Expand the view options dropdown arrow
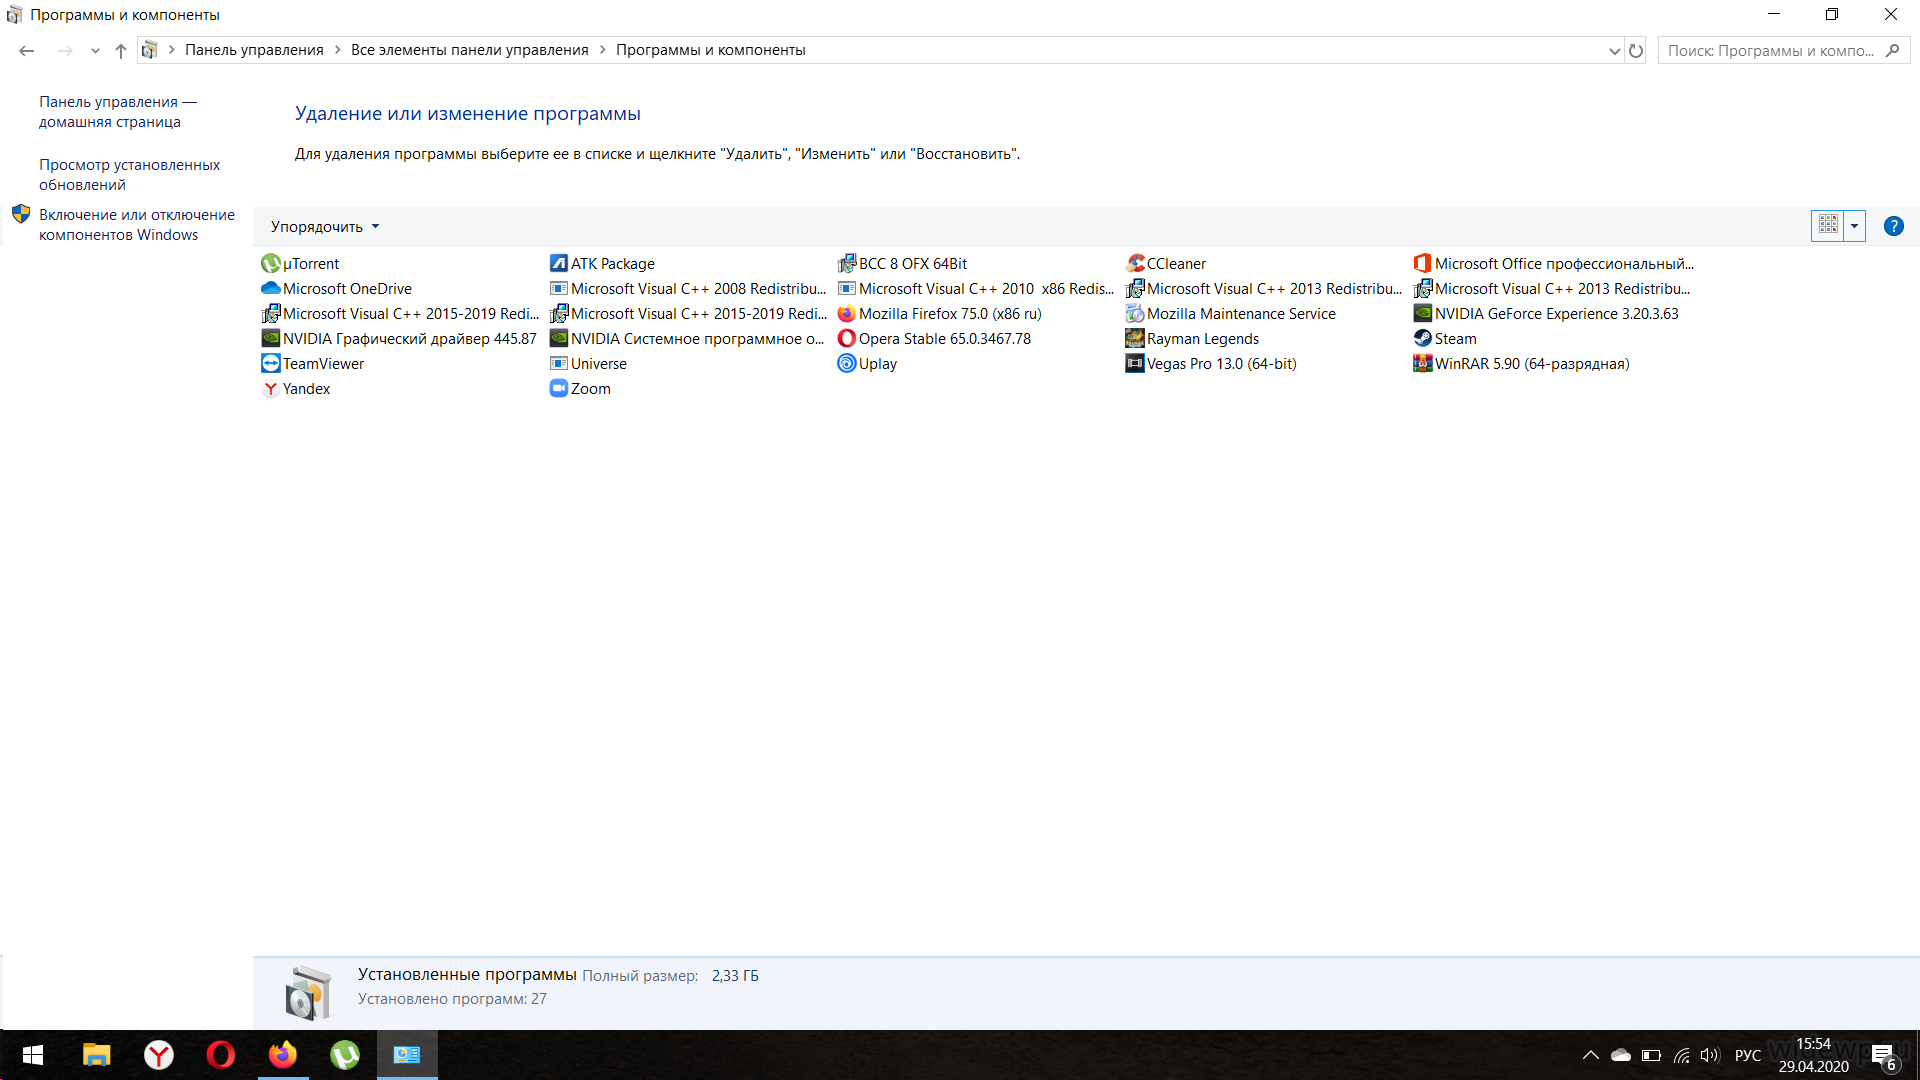 [x=1854, y=226]
